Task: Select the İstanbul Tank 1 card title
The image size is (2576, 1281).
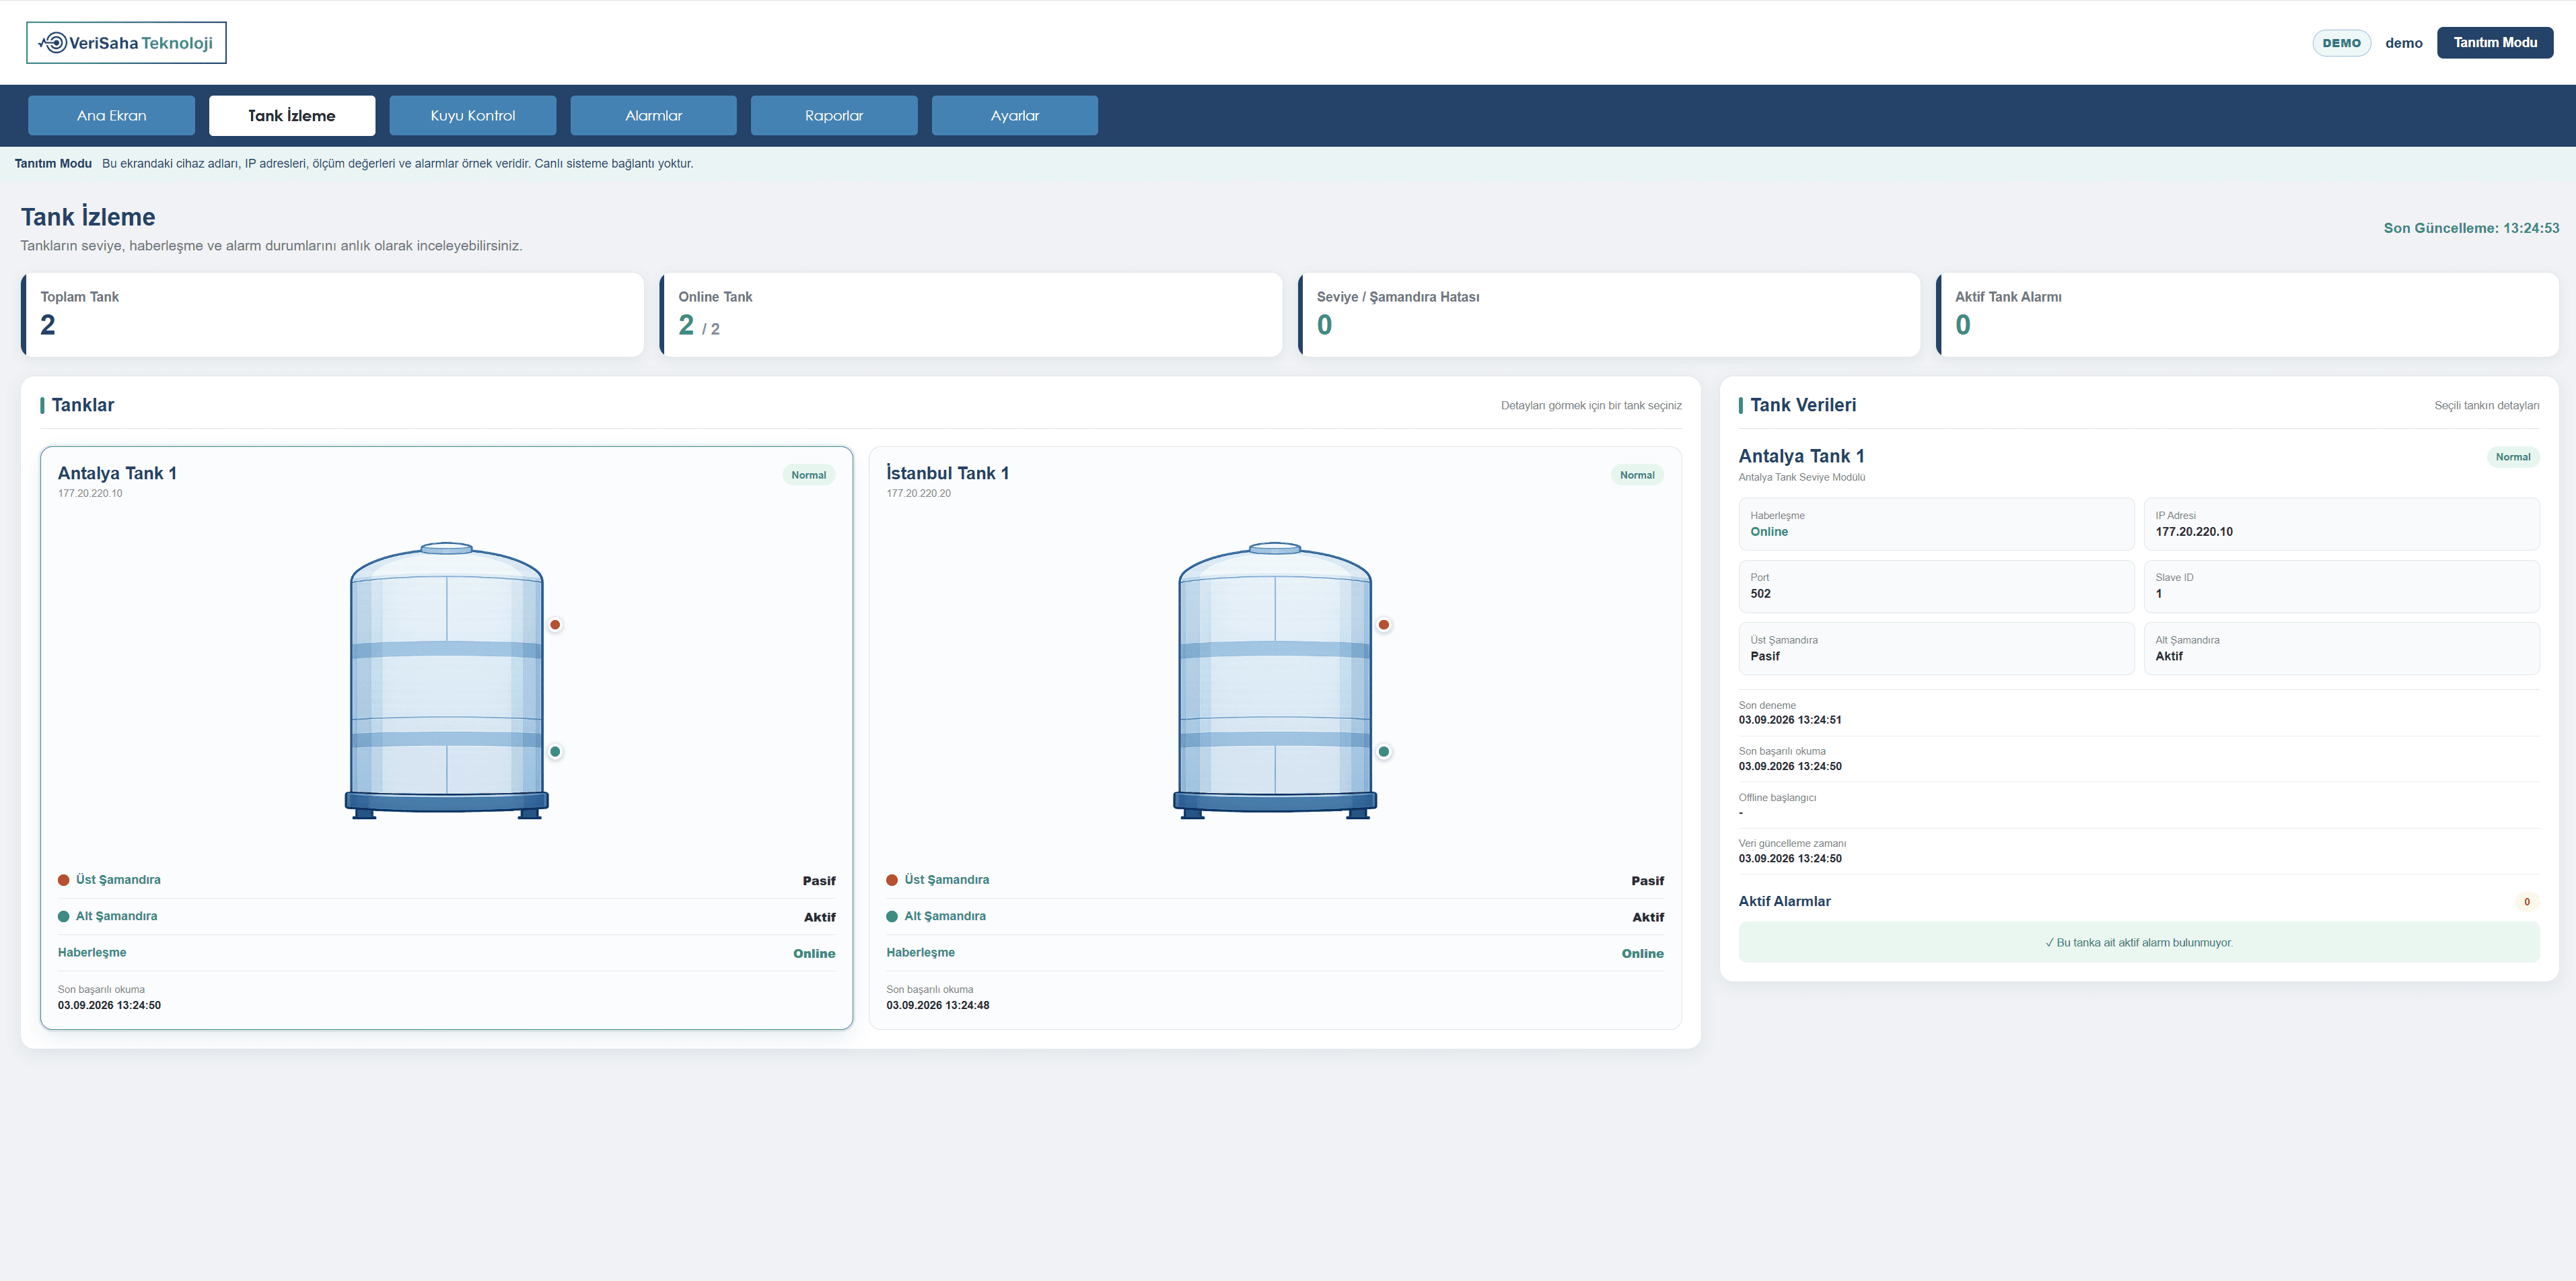Action: point(947,473)
